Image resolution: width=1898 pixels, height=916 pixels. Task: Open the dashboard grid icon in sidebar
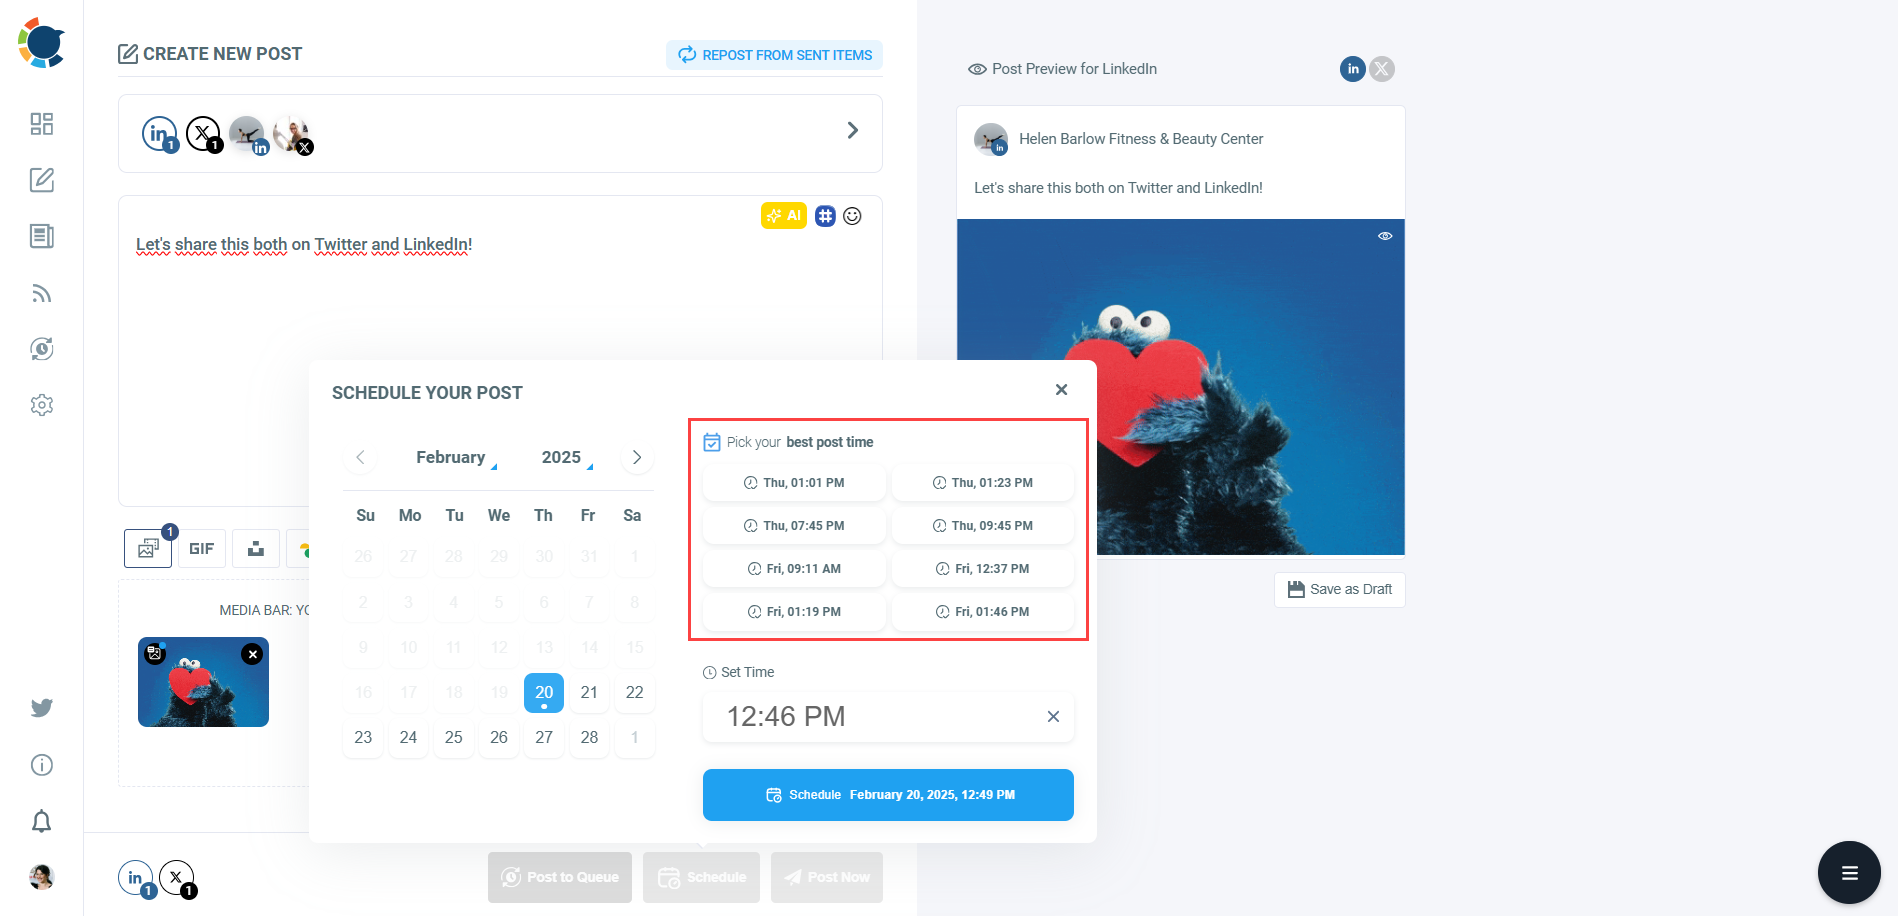[x=41, y=124]
